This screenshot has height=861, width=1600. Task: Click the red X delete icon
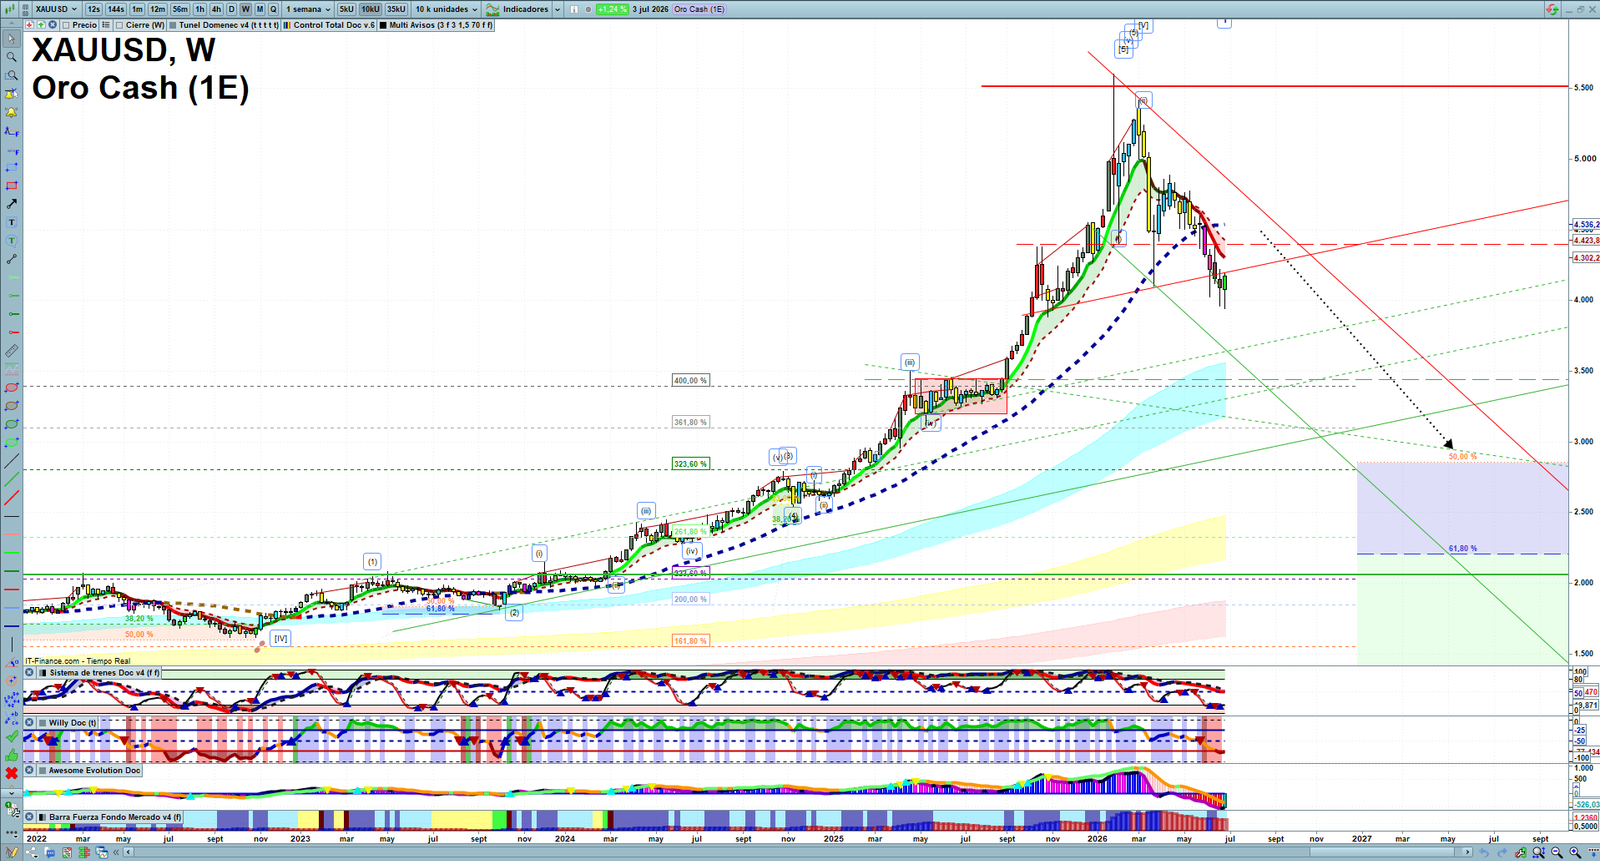click(12, 773)
